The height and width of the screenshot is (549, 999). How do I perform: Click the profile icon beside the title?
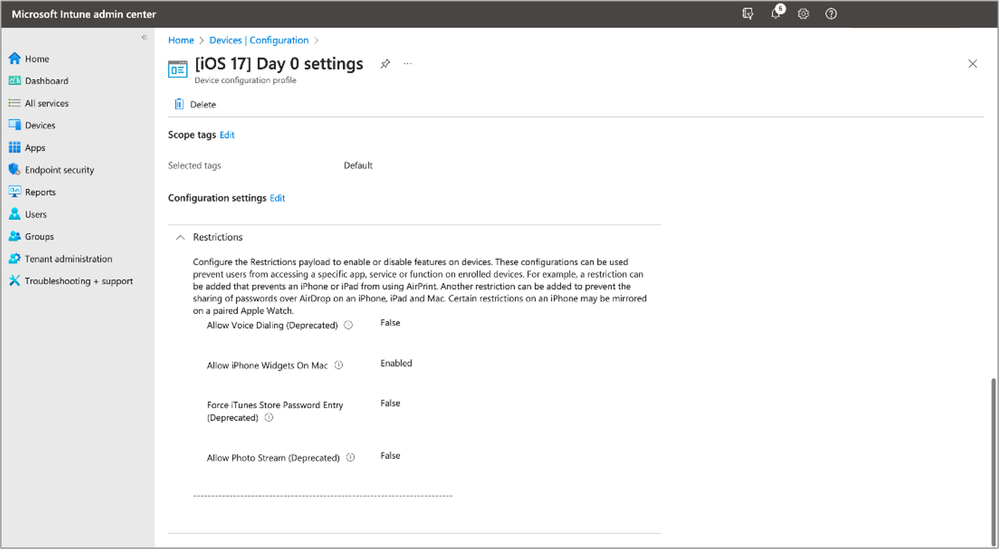pyautogui.click(x=178, y=69)
